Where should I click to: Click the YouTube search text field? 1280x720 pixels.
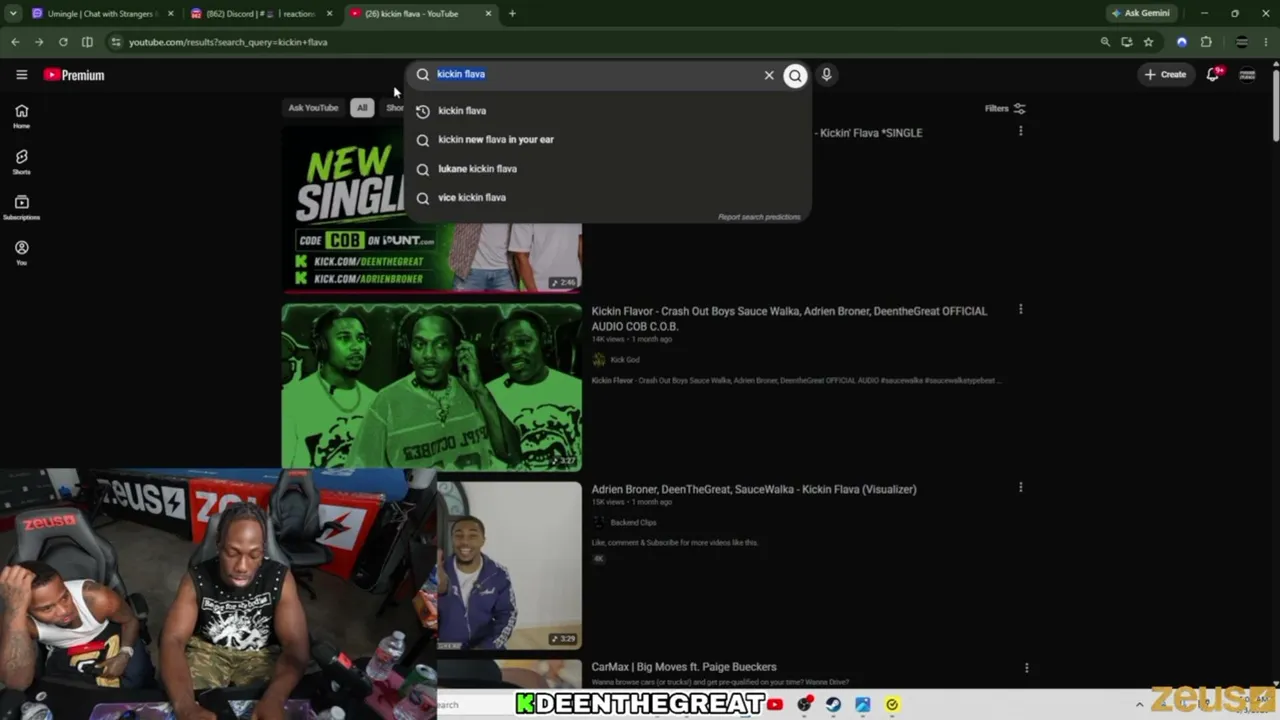[x=596, y=75]
